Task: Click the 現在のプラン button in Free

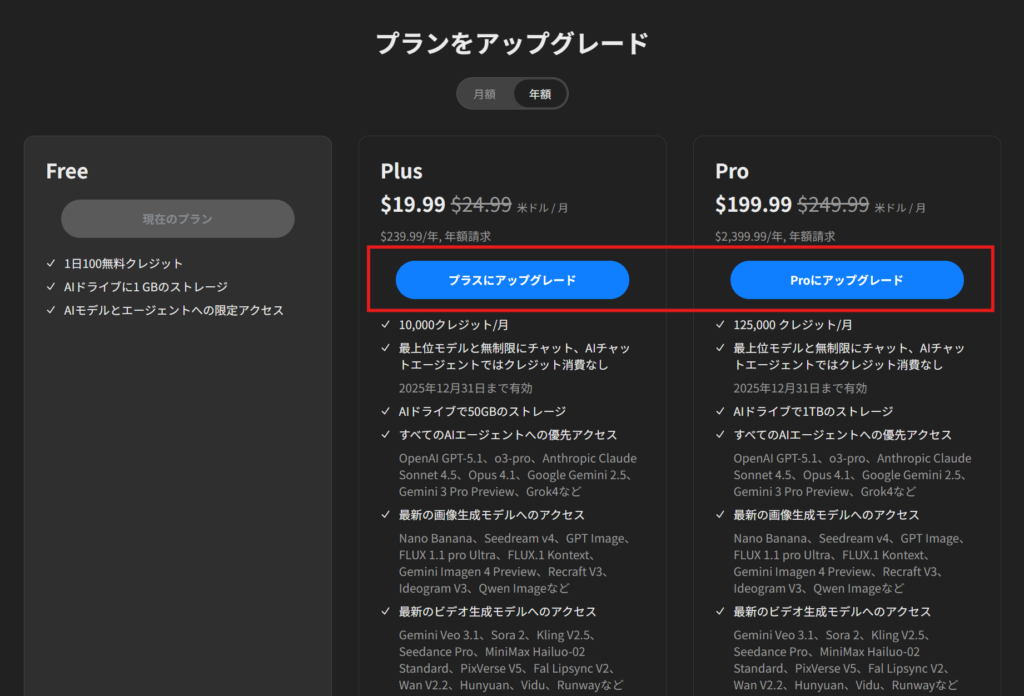Action: [177, 219]
